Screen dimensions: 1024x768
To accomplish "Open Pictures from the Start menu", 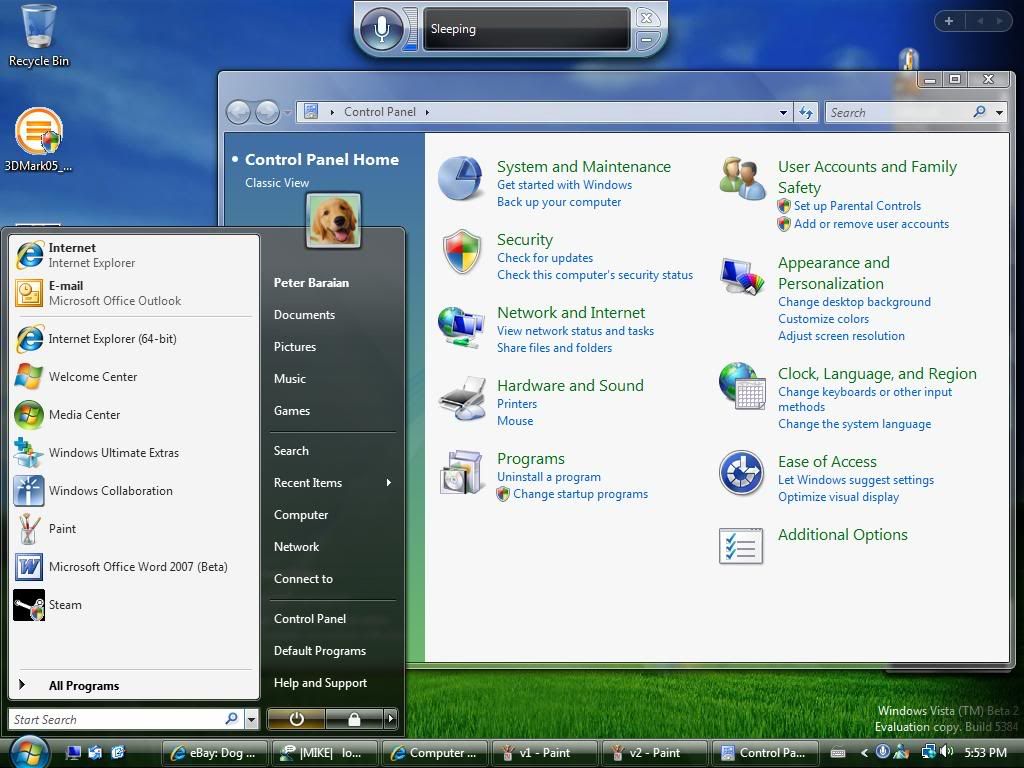I will click(295, 347).
